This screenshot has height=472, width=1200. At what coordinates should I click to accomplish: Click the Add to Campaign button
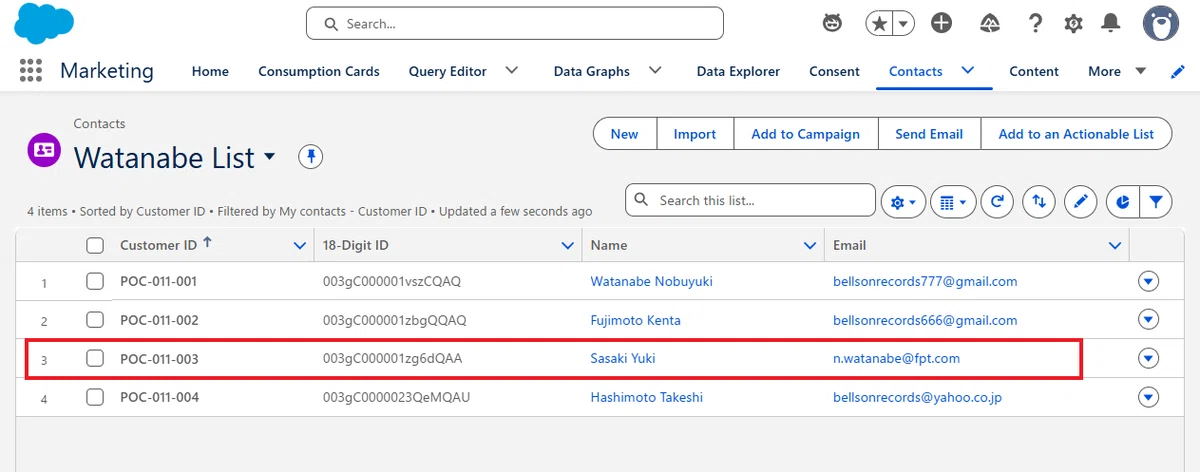tap(806, 134)
